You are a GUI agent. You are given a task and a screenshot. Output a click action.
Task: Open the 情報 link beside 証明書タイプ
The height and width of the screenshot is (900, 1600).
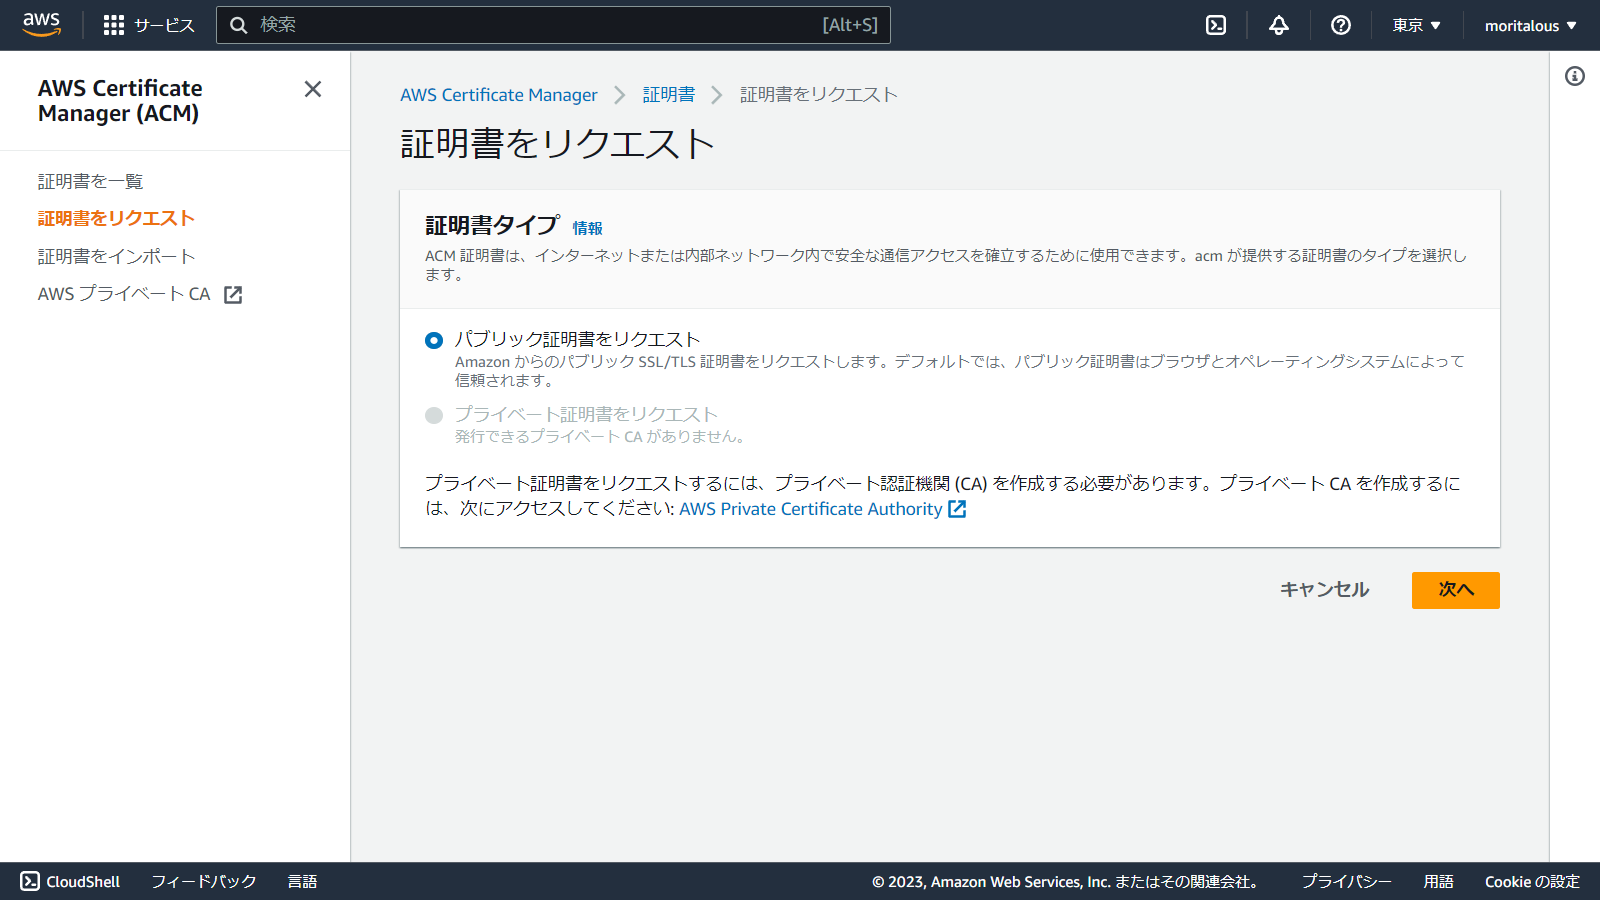tap(586, 228)
